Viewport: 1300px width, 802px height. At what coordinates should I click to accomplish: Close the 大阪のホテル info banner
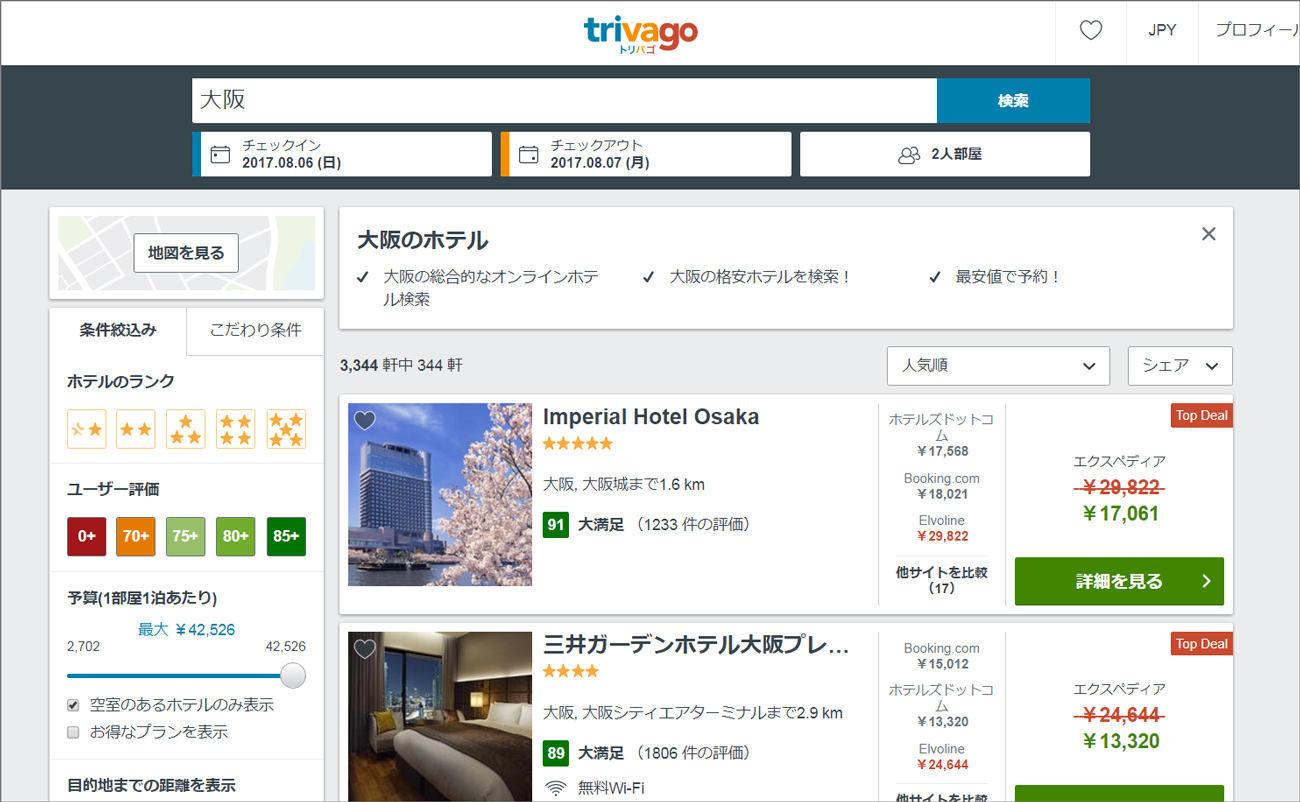coord(1209,234)
